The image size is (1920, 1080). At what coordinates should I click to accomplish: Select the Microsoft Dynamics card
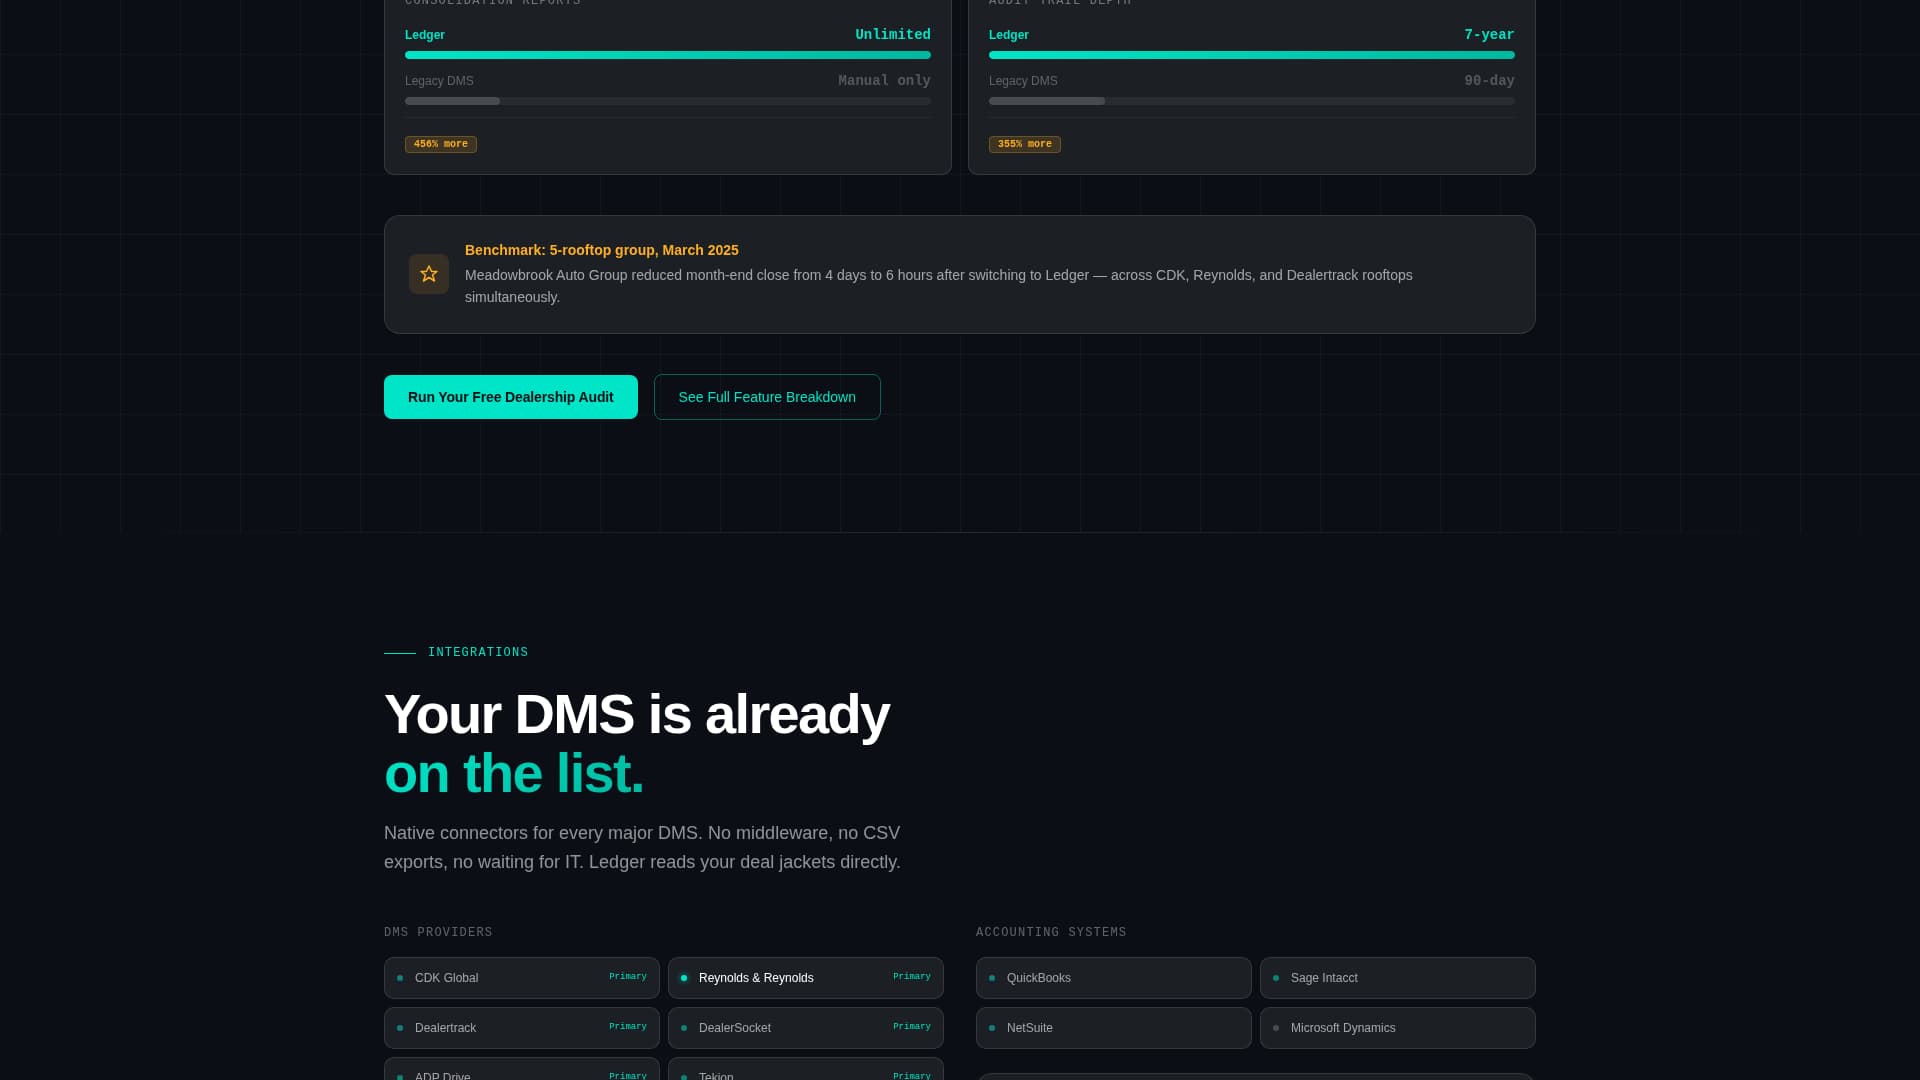tap(1398, 1028)
